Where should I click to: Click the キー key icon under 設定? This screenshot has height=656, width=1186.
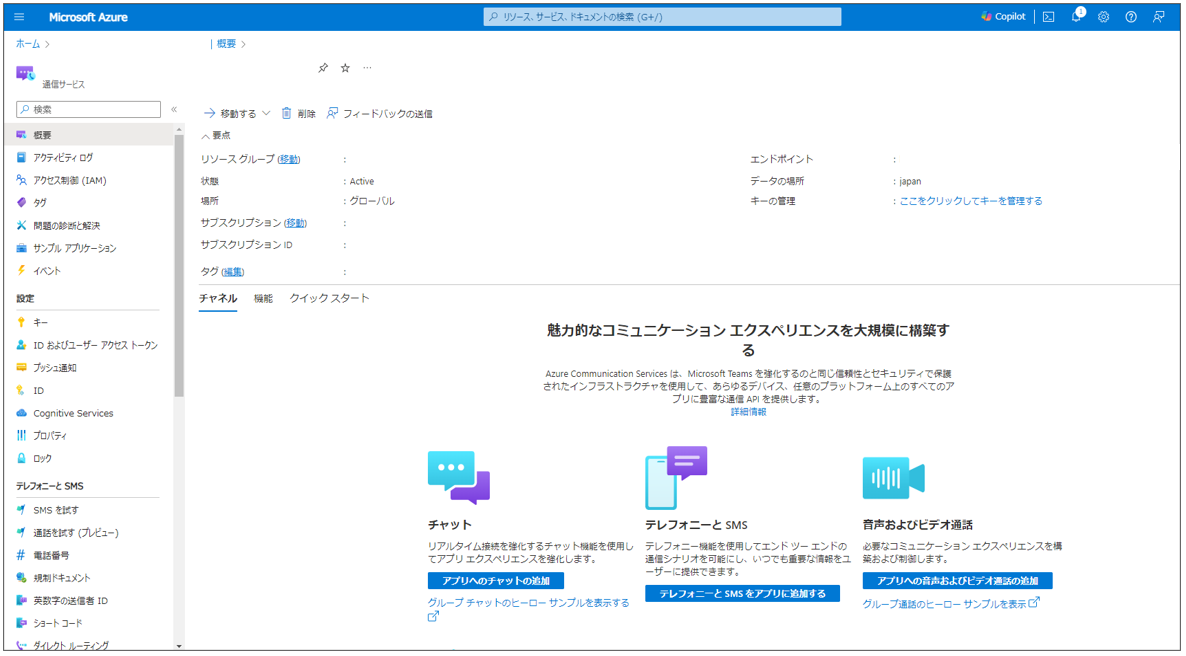[x=22, y=322]
